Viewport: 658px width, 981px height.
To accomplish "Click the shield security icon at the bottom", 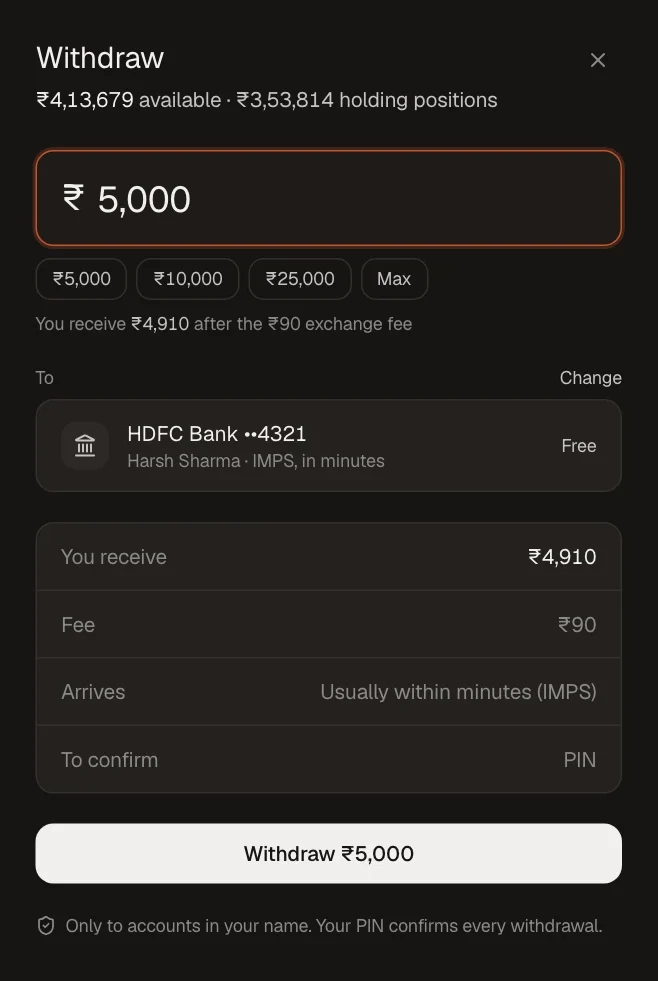I will tap(46, 925).
